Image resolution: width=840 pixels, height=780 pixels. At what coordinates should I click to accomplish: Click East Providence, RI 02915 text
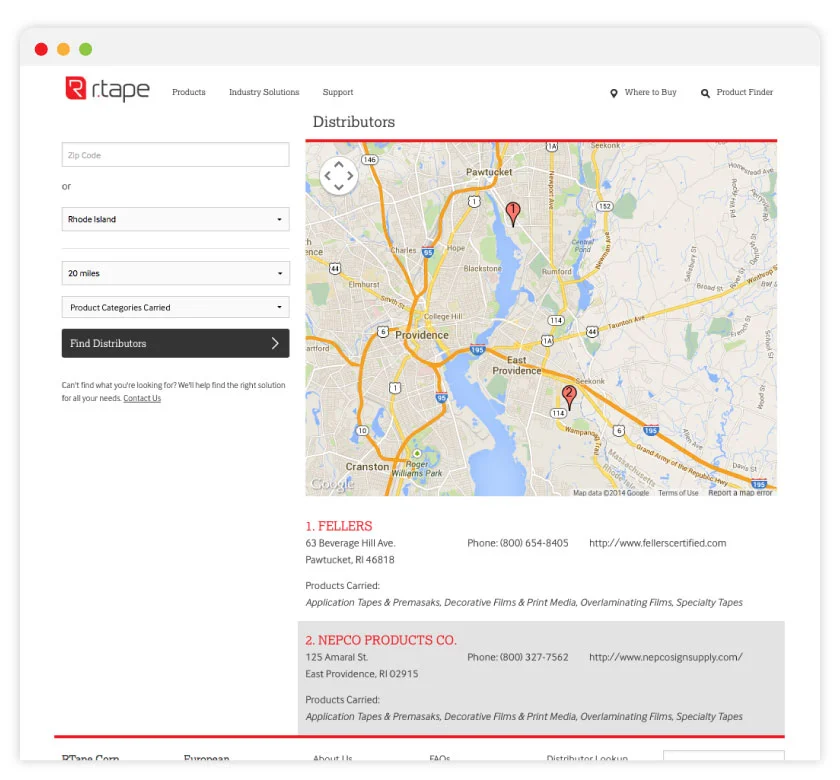pos(362,674)
